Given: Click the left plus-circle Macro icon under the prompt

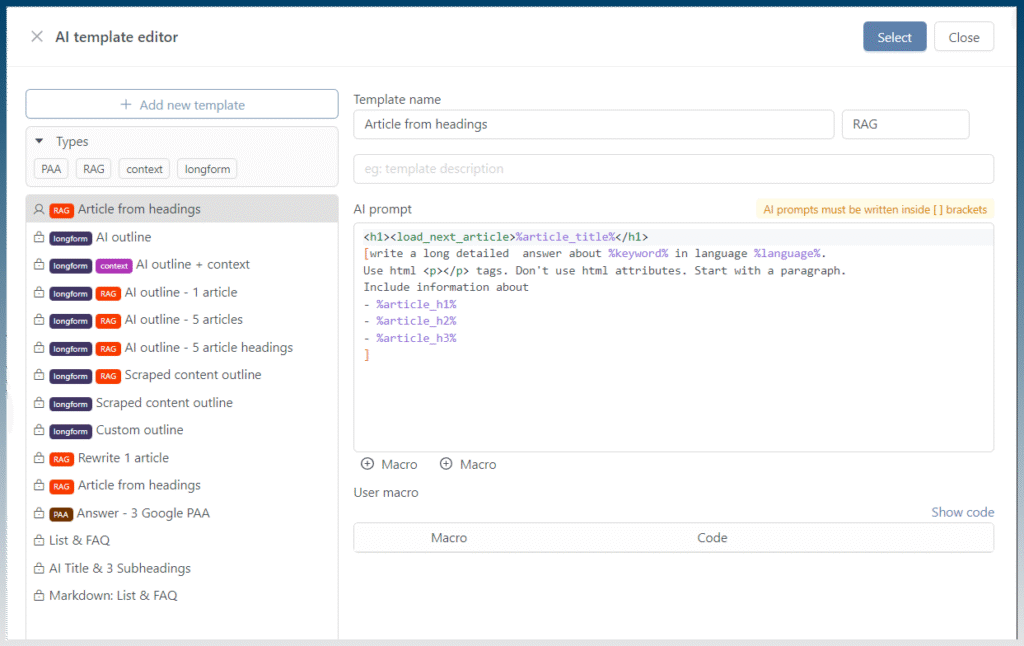Looking at the screenshot, I should click(x=368, y=464).
